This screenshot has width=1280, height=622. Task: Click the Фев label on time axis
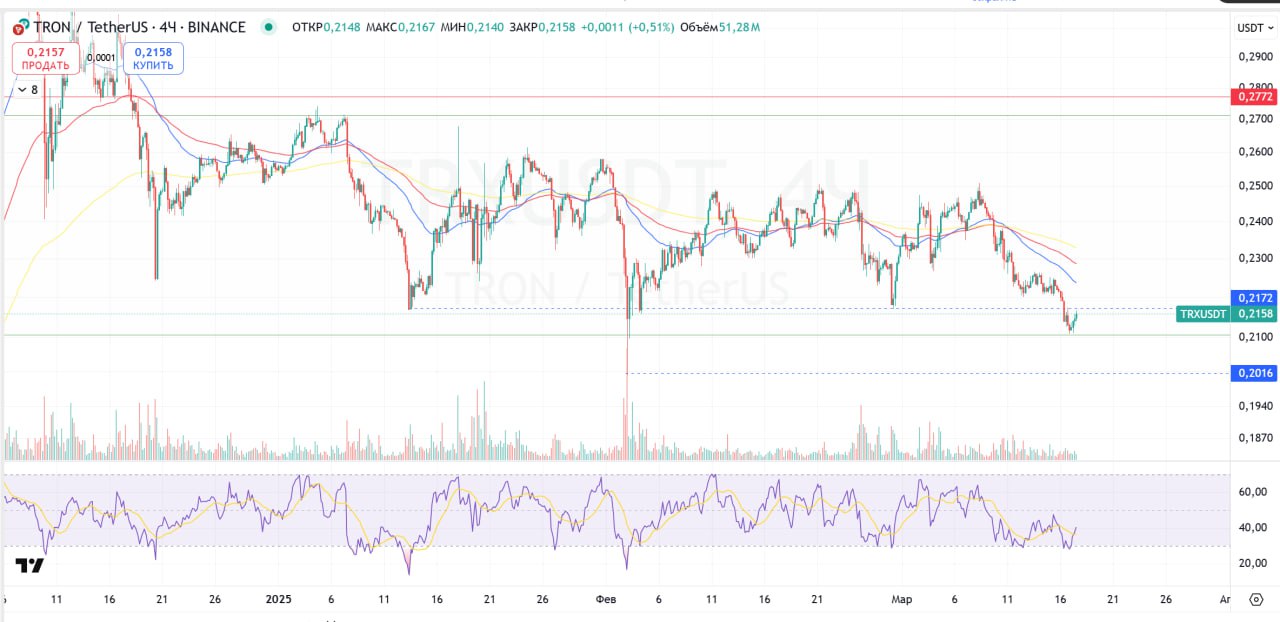(606, 599)
